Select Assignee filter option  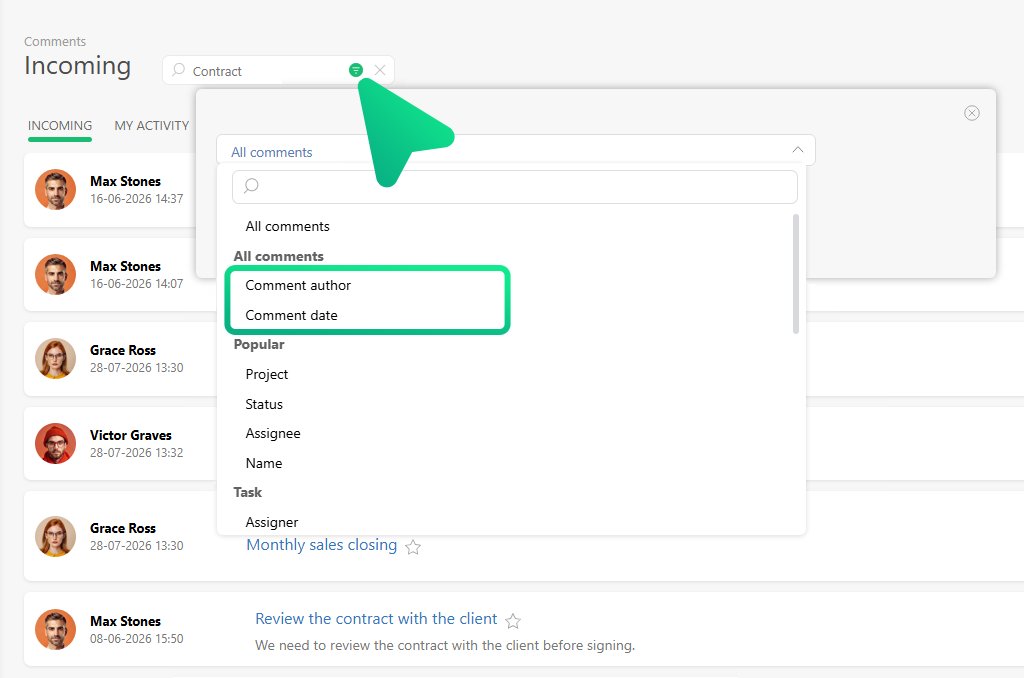coord(273,434)
